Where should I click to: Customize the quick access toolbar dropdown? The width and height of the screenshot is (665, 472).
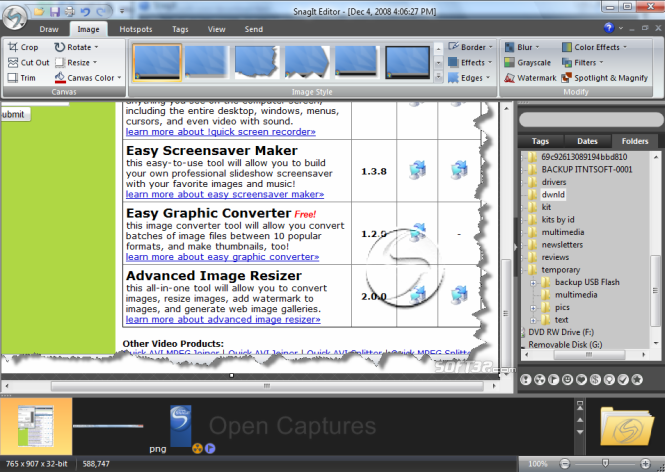coord(122,11)
